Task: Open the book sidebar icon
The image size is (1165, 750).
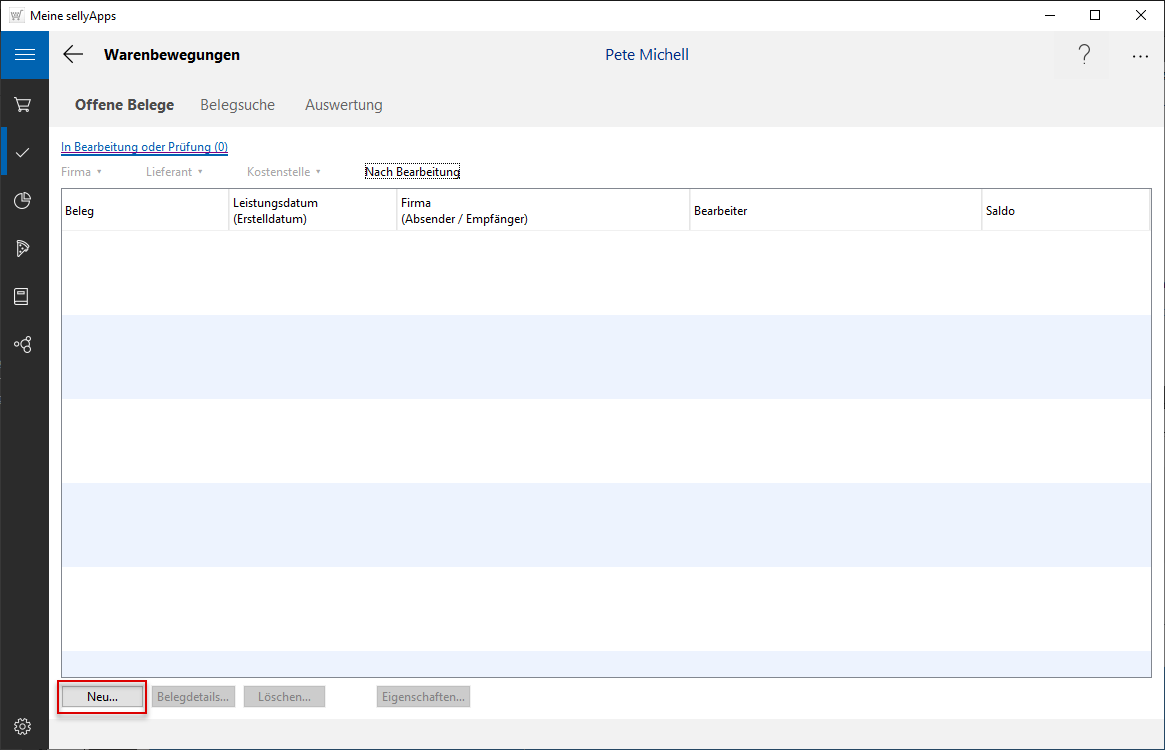Action: [23, 296]
